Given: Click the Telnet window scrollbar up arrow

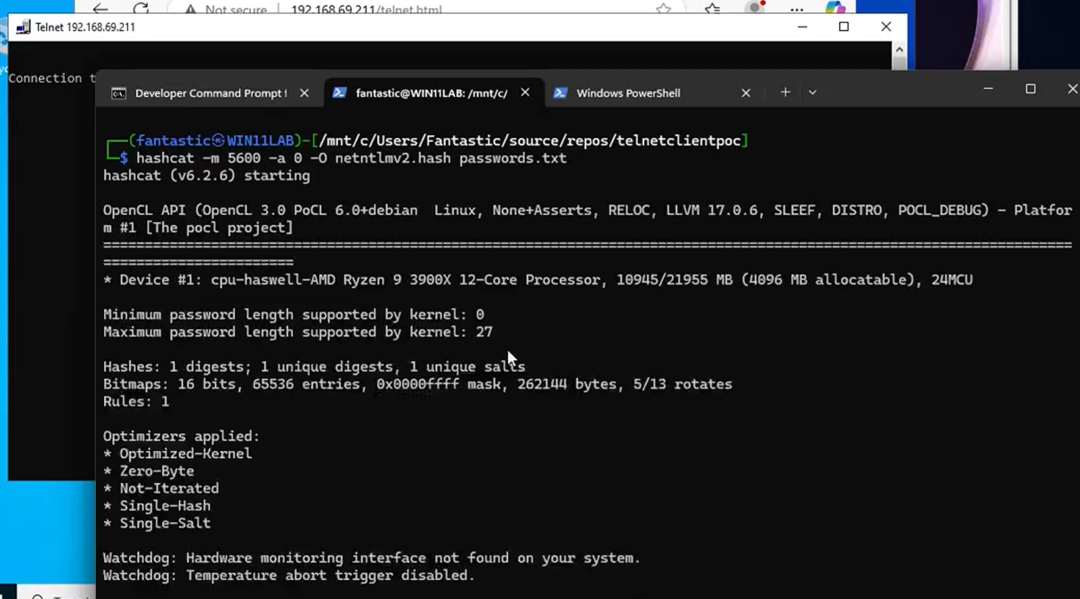Looking at the screenshot, I should 899,50.
